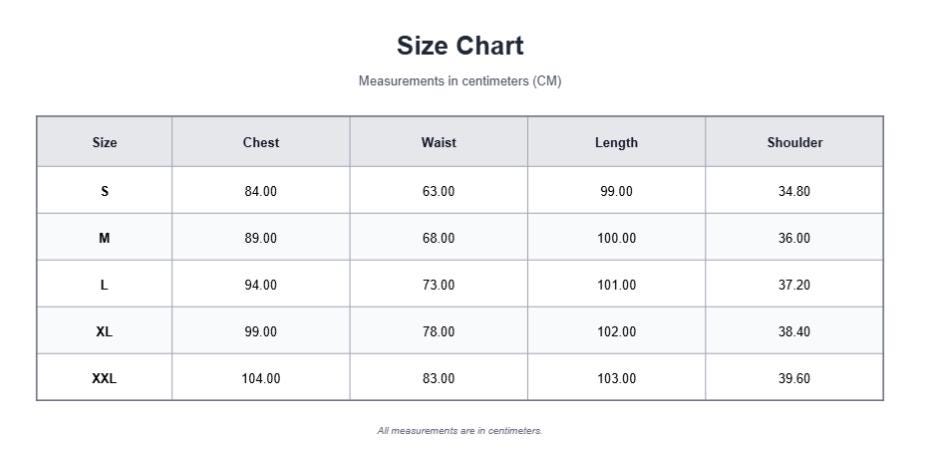Click the Size Chart title

coord(460,46)
